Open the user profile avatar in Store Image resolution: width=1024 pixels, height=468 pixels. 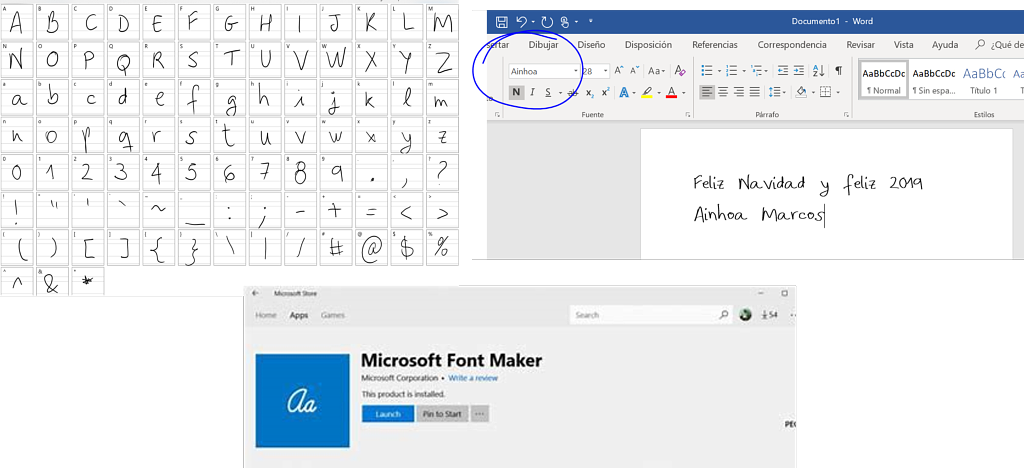[745, 315]
